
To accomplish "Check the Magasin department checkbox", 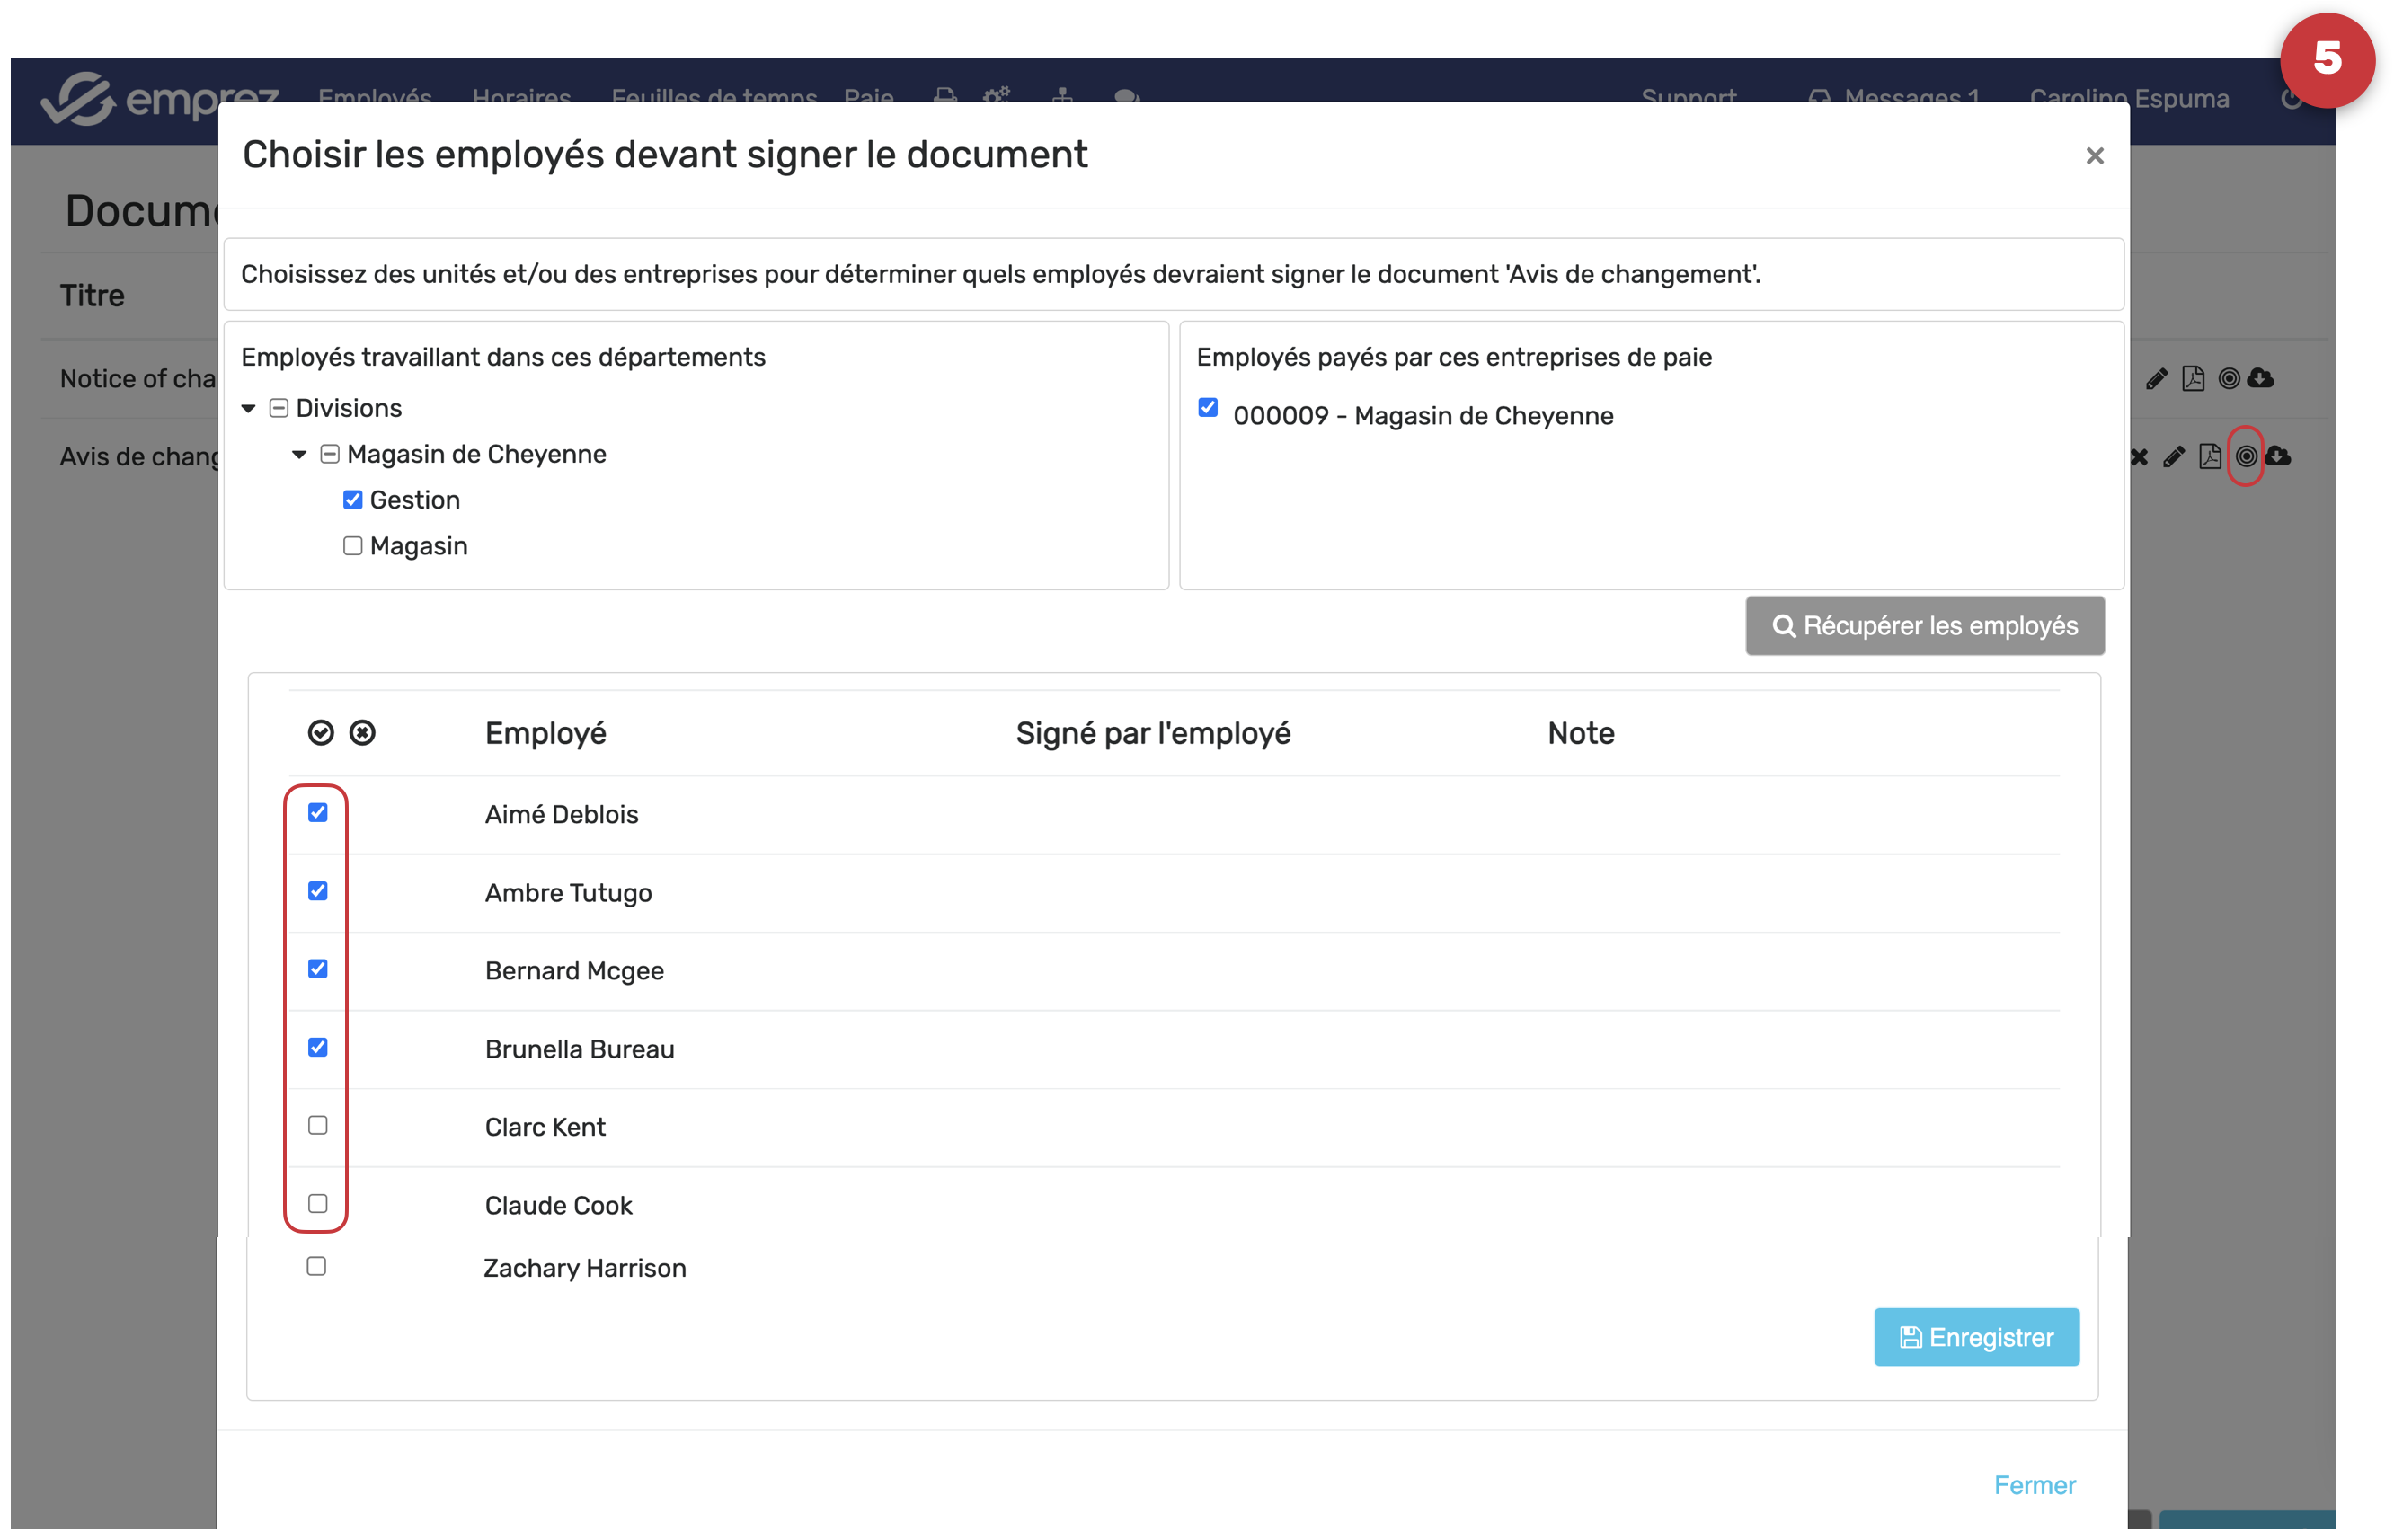I will coord(352,546).
